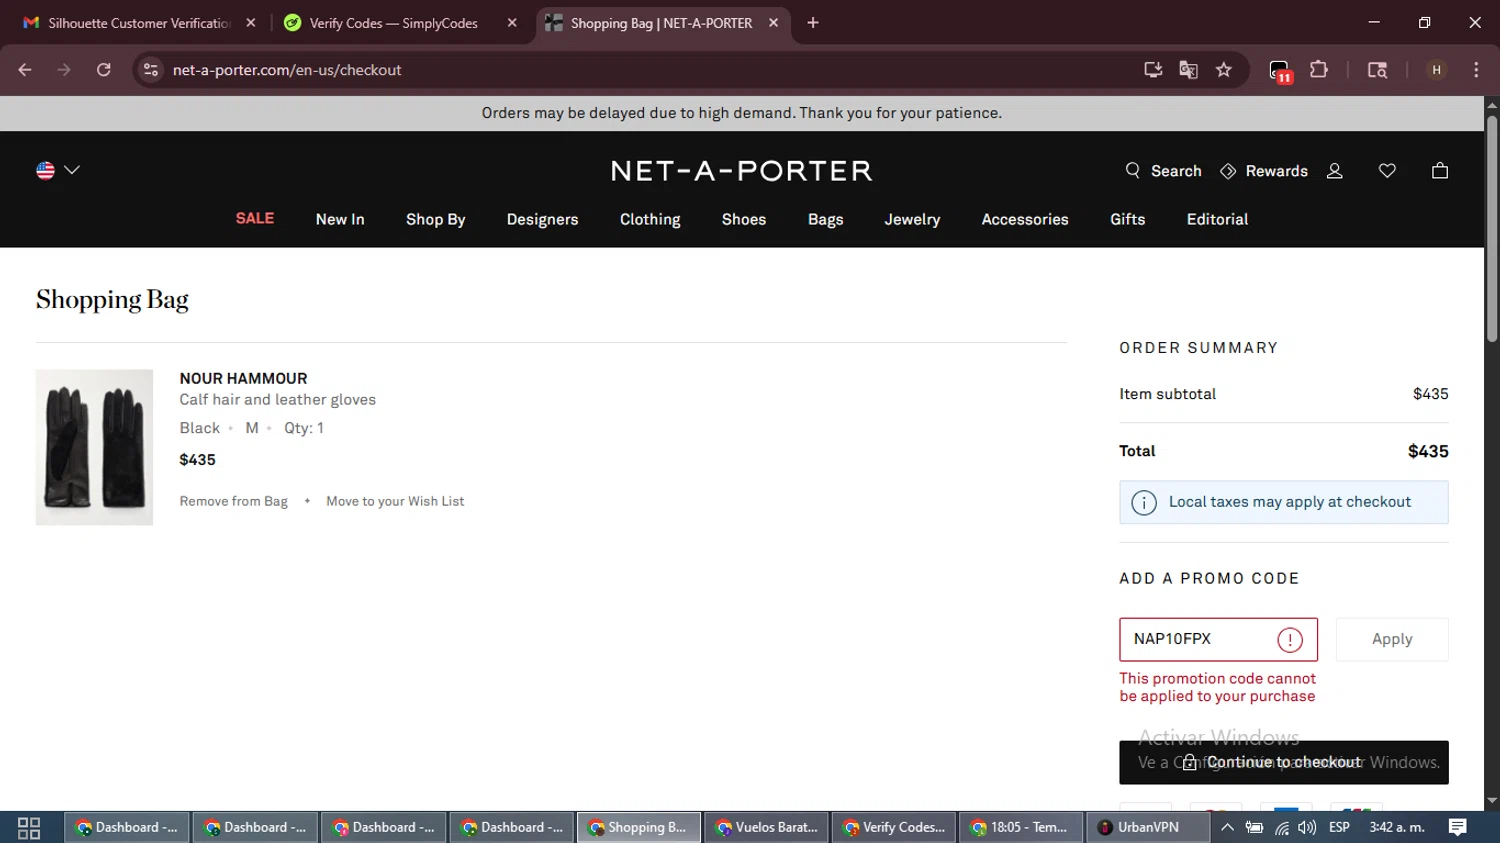Open the wish list heart icon
This screenshot has width=1500, height=843.
(1387, 171)
